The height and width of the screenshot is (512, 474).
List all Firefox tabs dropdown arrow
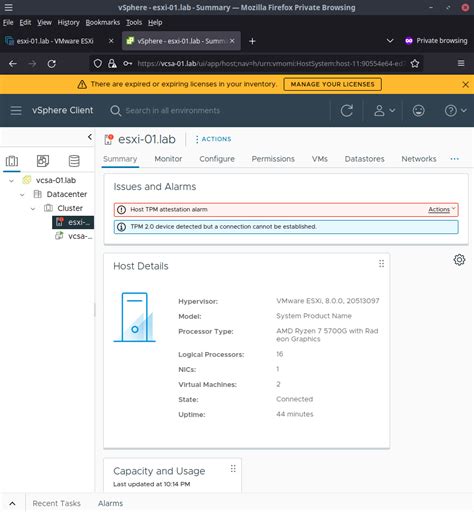(390, 41)
